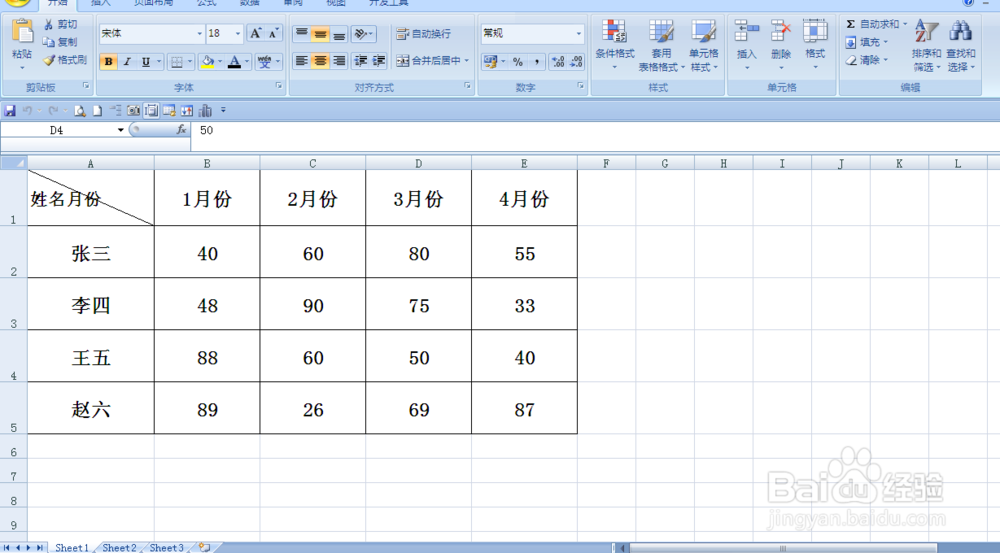Click the Format cells (格式) icon
Viewport: 1000px width, 553px height.
pos(815,31)
